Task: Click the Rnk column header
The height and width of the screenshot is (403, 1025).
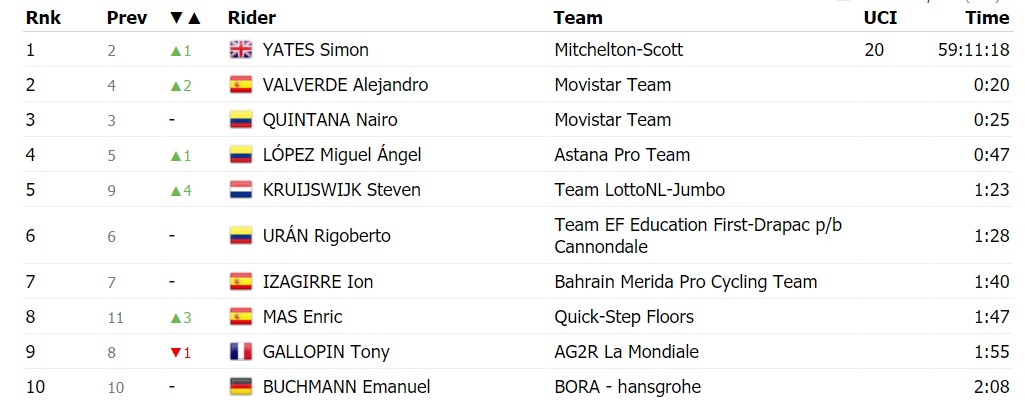Action: point(41,18)
